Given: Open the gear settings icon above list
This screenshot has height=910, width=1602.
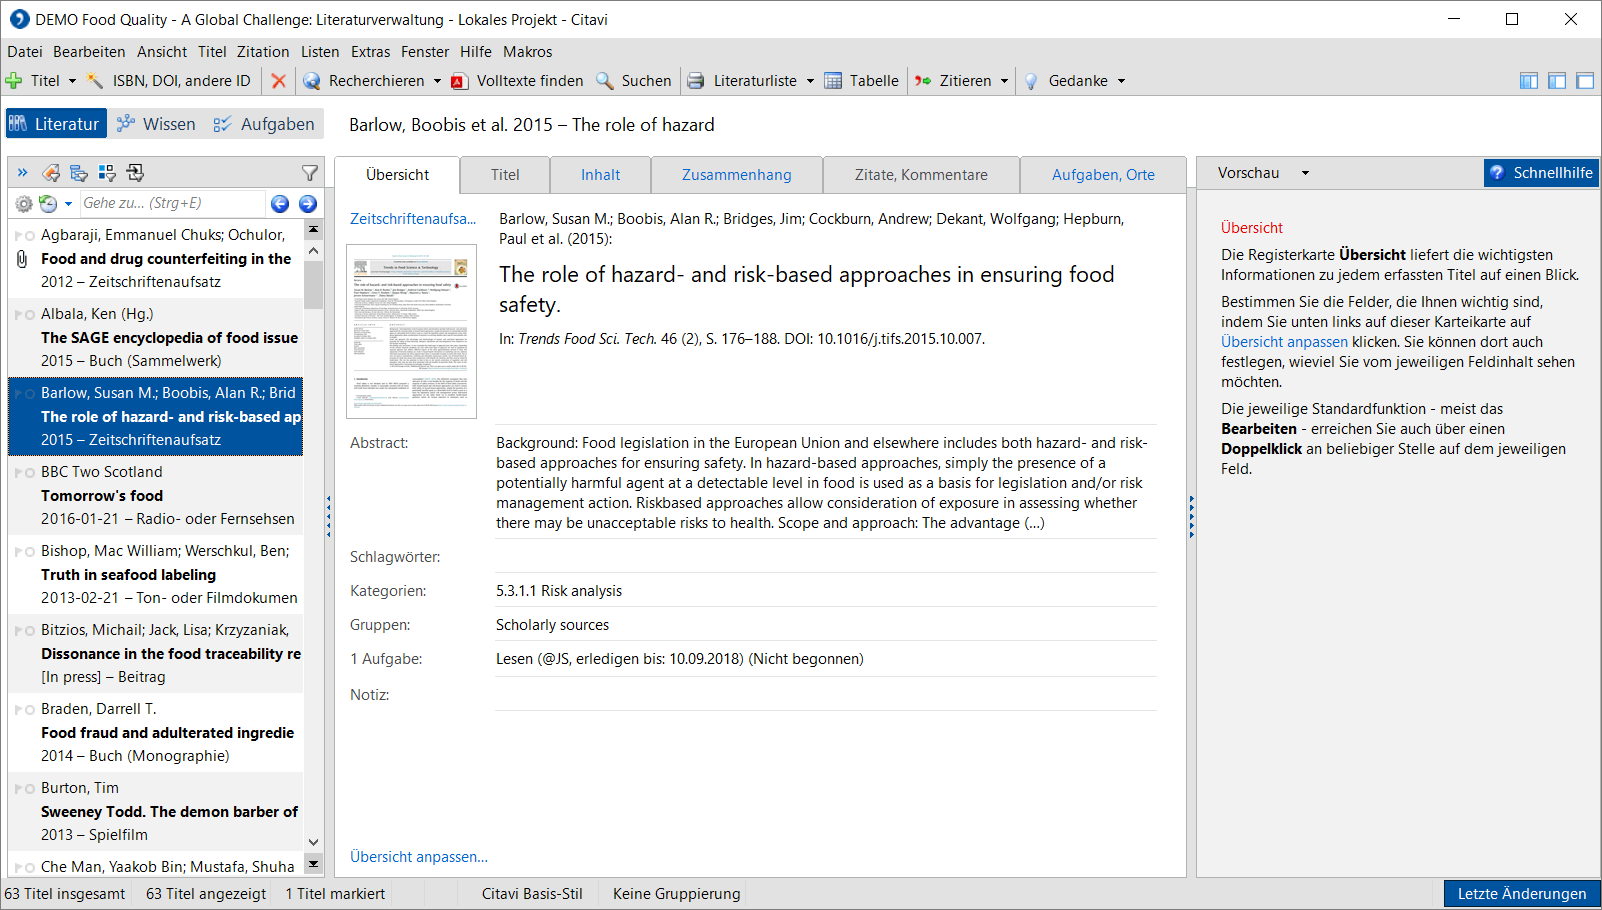Looking at the screenshot, I should click(24, 203).
